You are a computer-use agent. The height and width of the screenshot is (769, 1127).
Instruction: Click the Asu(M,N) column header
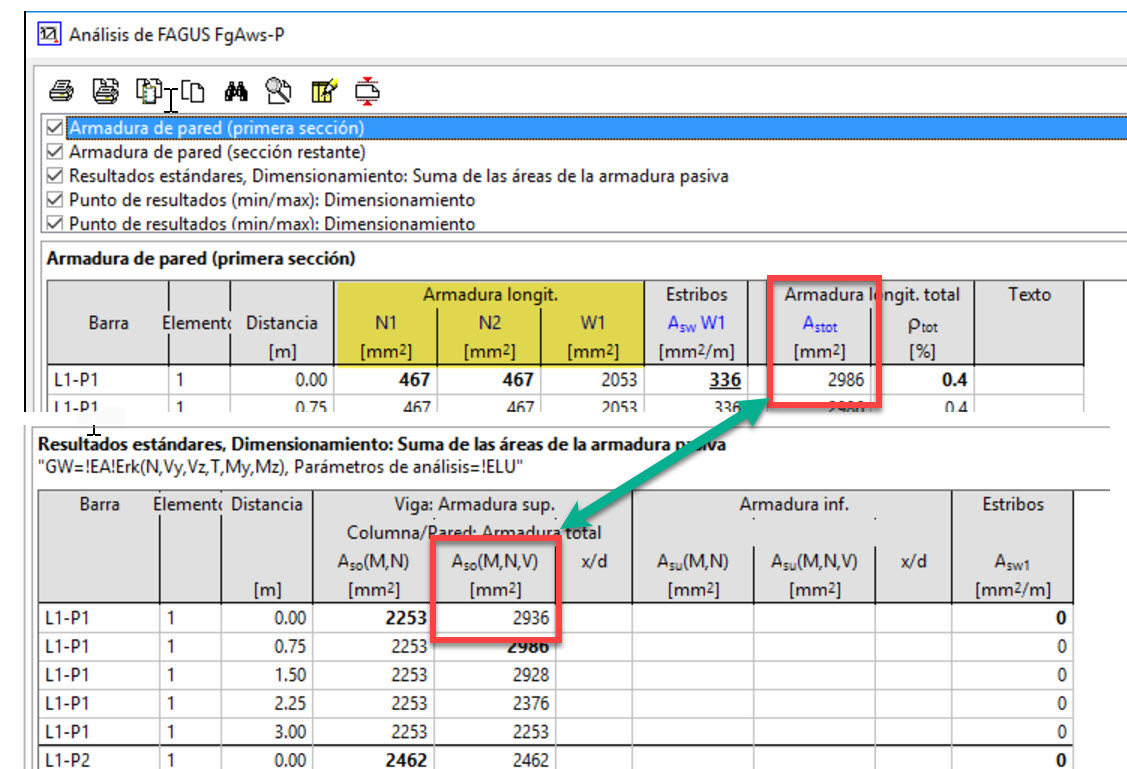pyautogui.click(x=693, y=563)
